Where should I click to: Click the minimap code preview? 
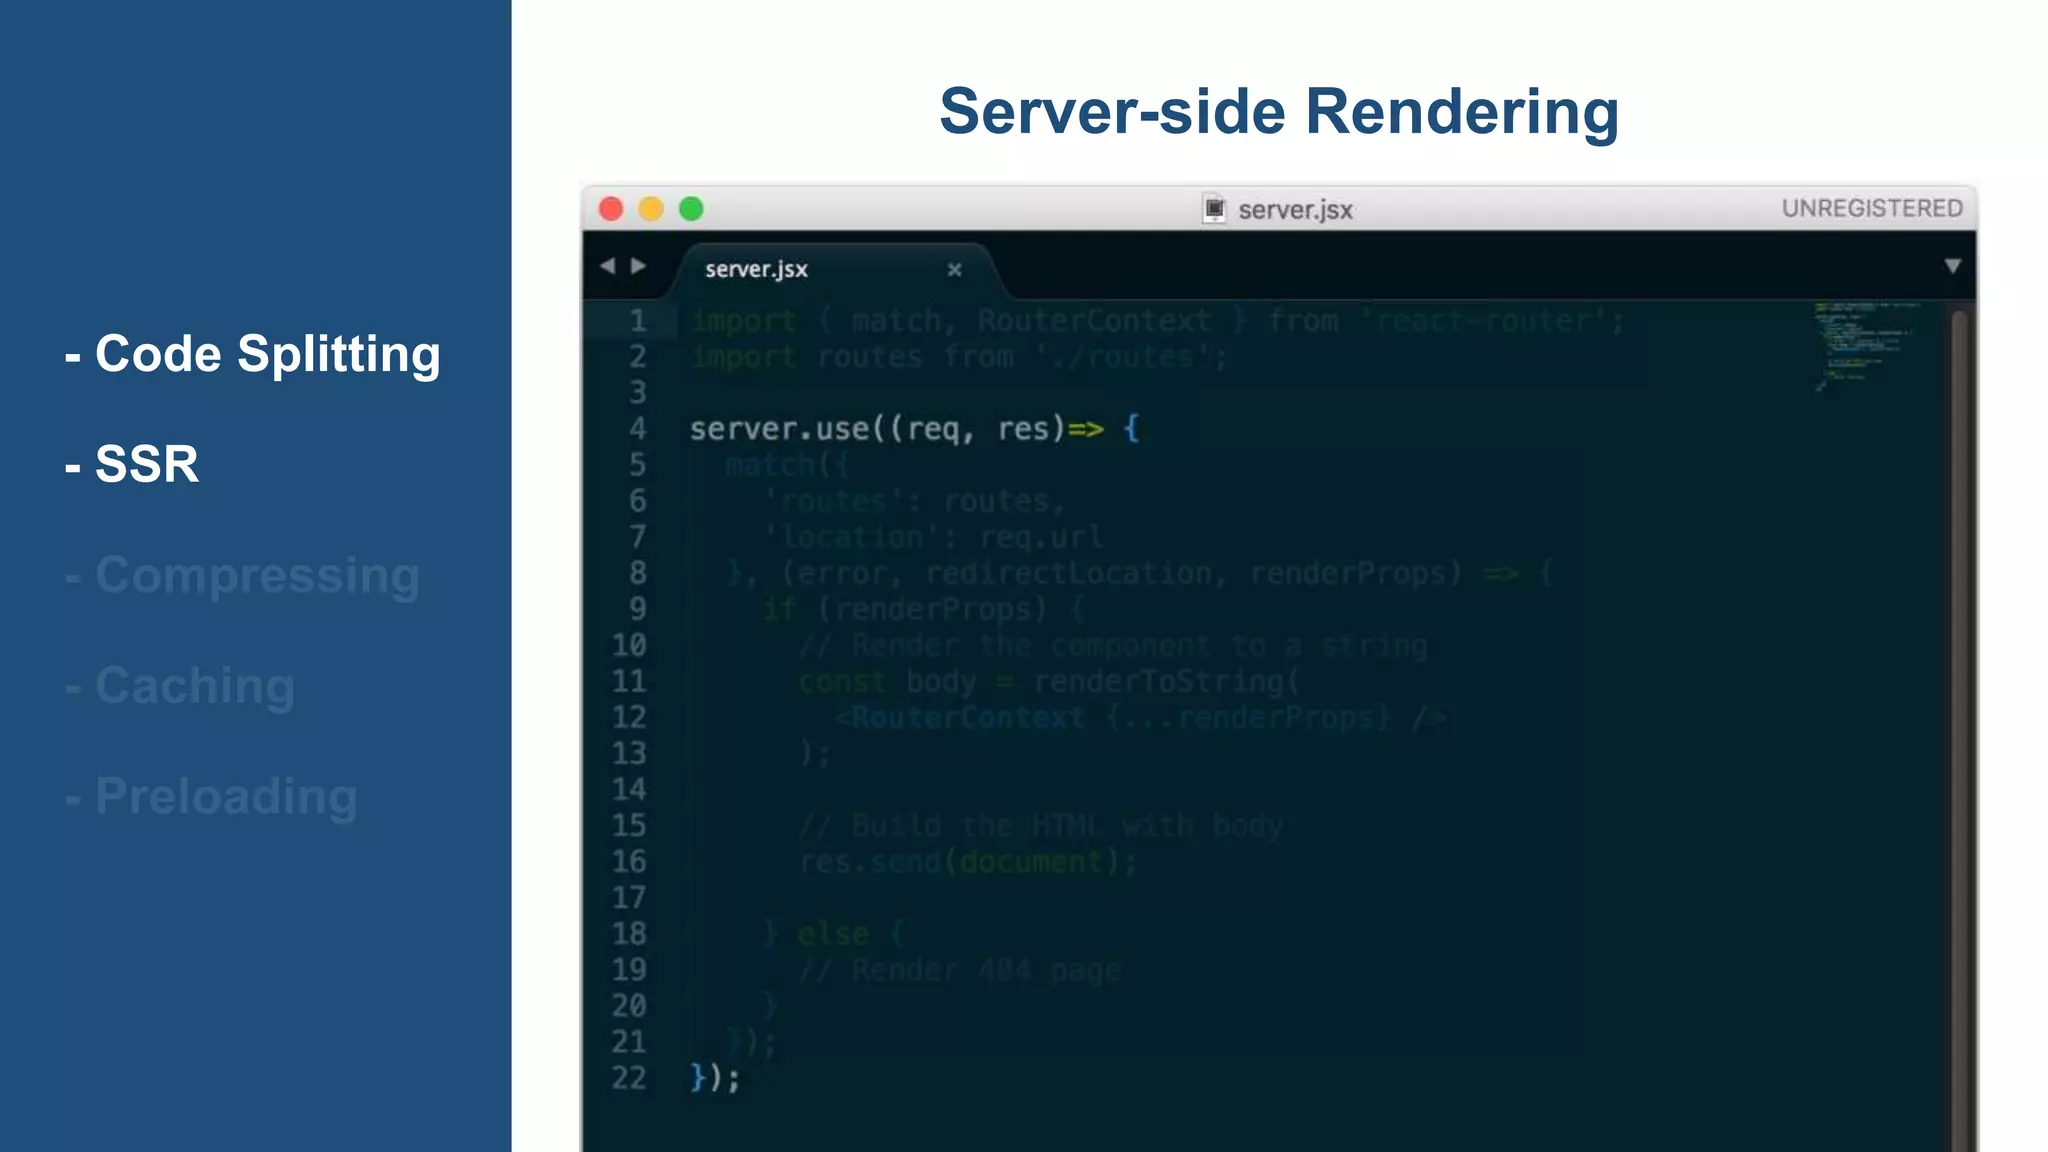pos(1866,346)
